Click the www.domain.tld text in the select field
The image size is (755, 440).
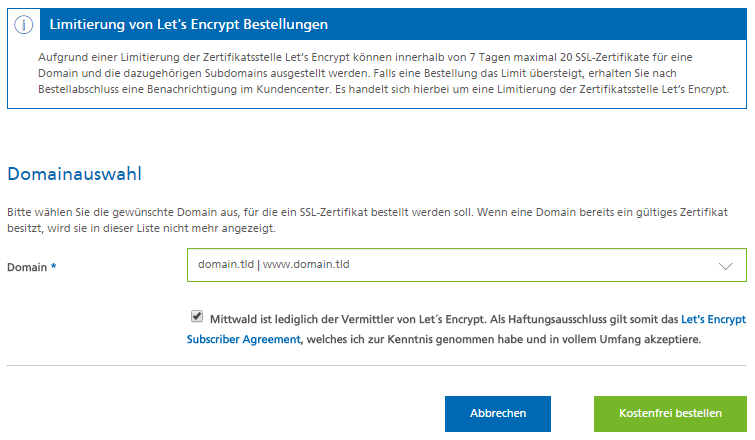[306, 264]
